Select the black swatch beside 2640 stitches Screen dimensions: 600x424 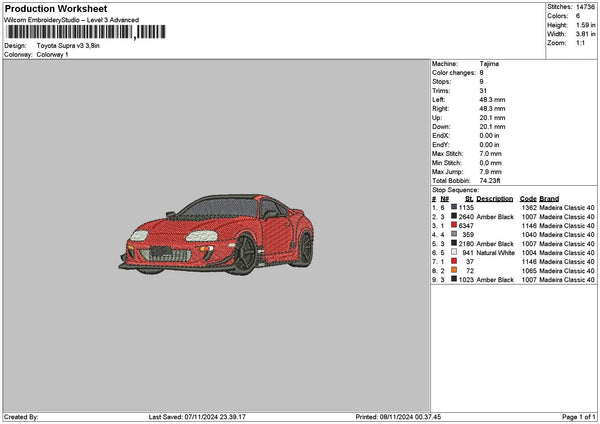click(454, 216)
